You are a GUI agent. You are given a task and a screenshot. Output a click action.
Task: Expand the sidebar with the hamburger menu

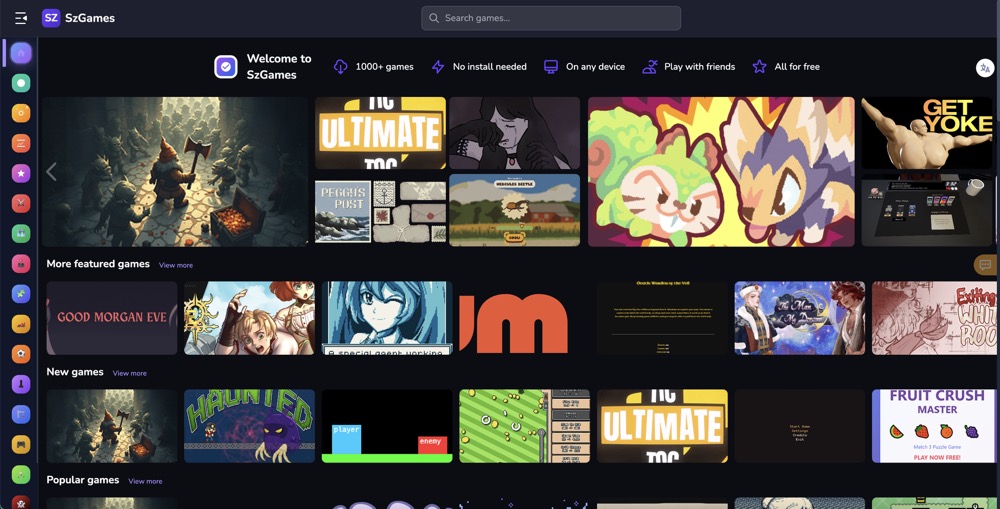pos(21,18)
